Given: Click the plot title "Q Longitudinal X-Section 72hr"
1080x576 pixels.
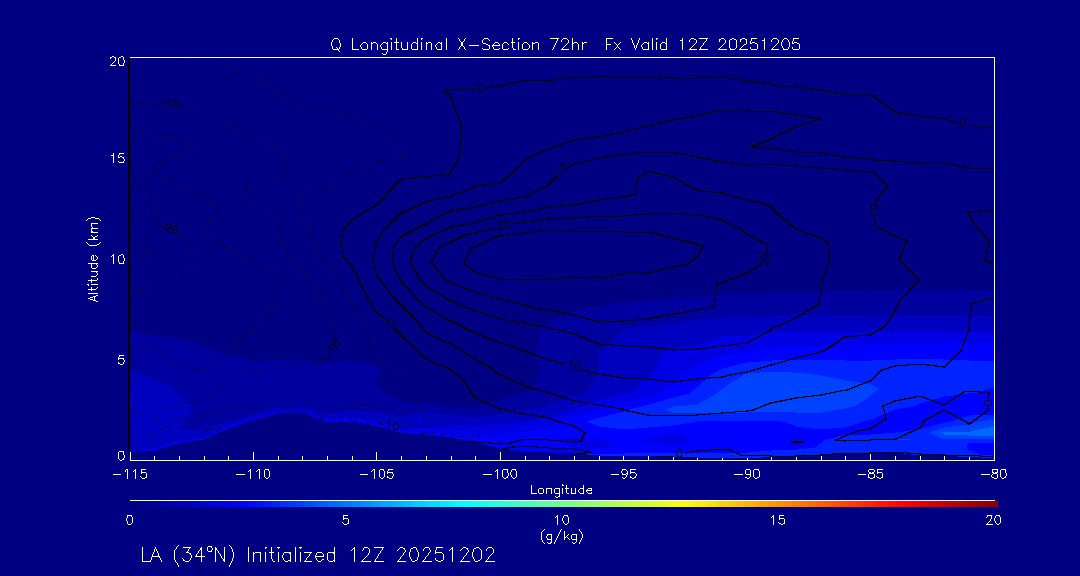Looking at the screenshot, I should pos(461,45).
